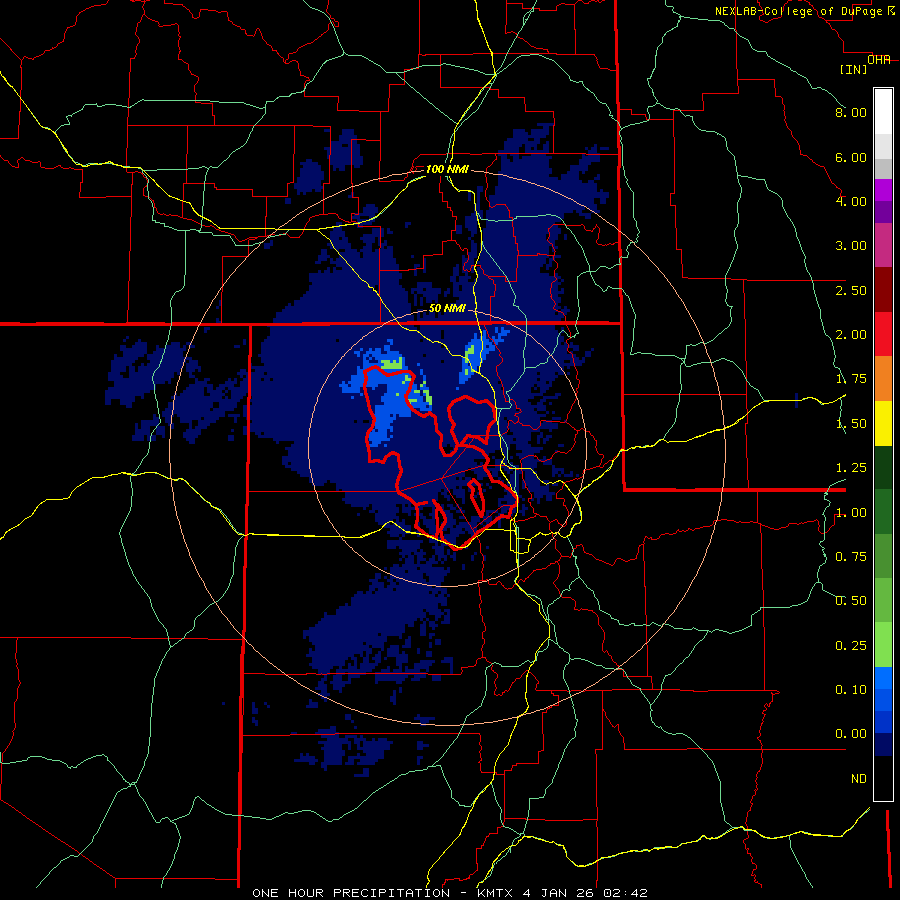
Task: Select the black ND legend swatch
Action: click(883, 778)
